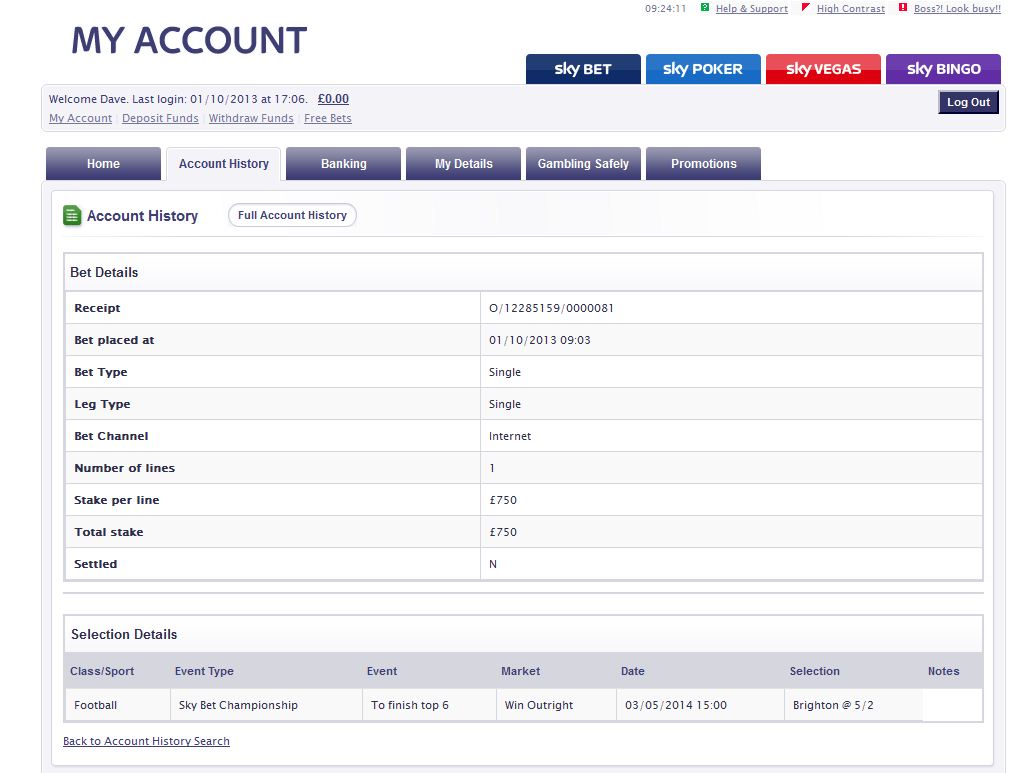
Task: Click the Log Out button
Action: coord(968,102)
